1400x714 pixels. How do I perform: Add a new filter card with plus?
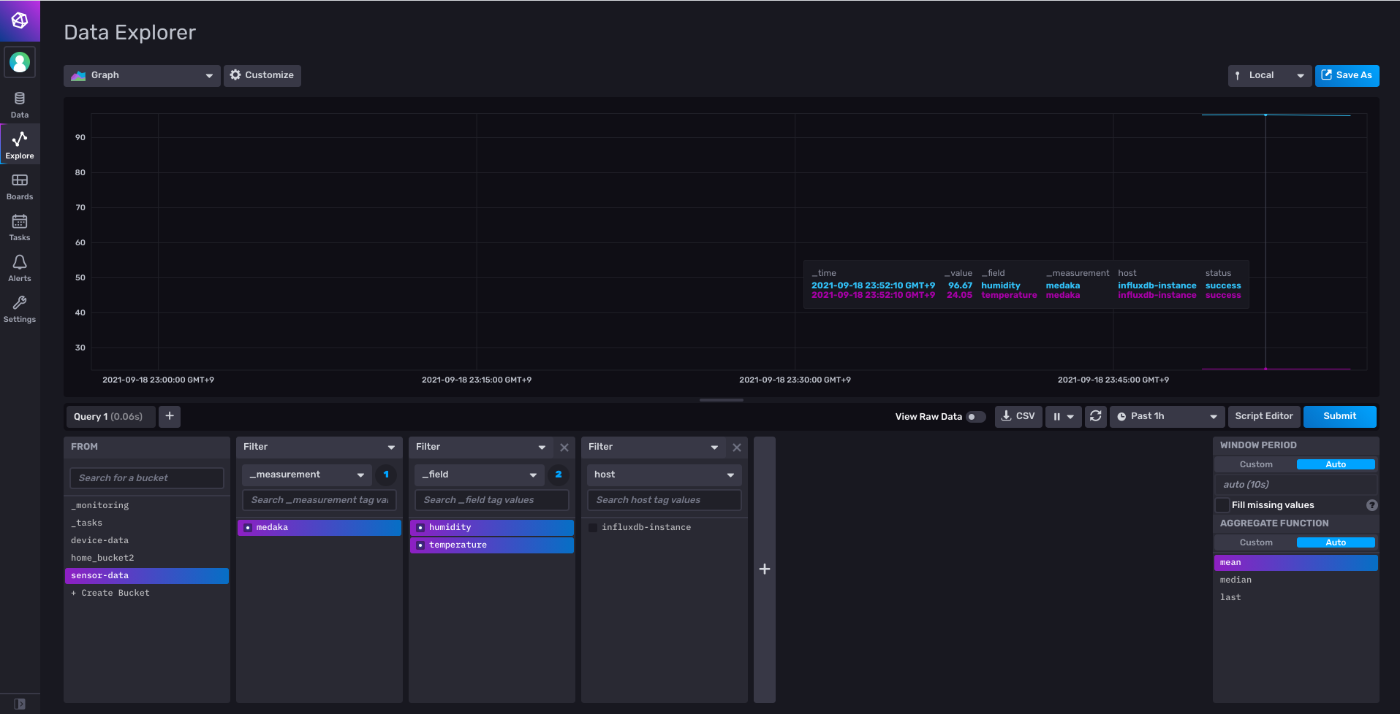765,569
